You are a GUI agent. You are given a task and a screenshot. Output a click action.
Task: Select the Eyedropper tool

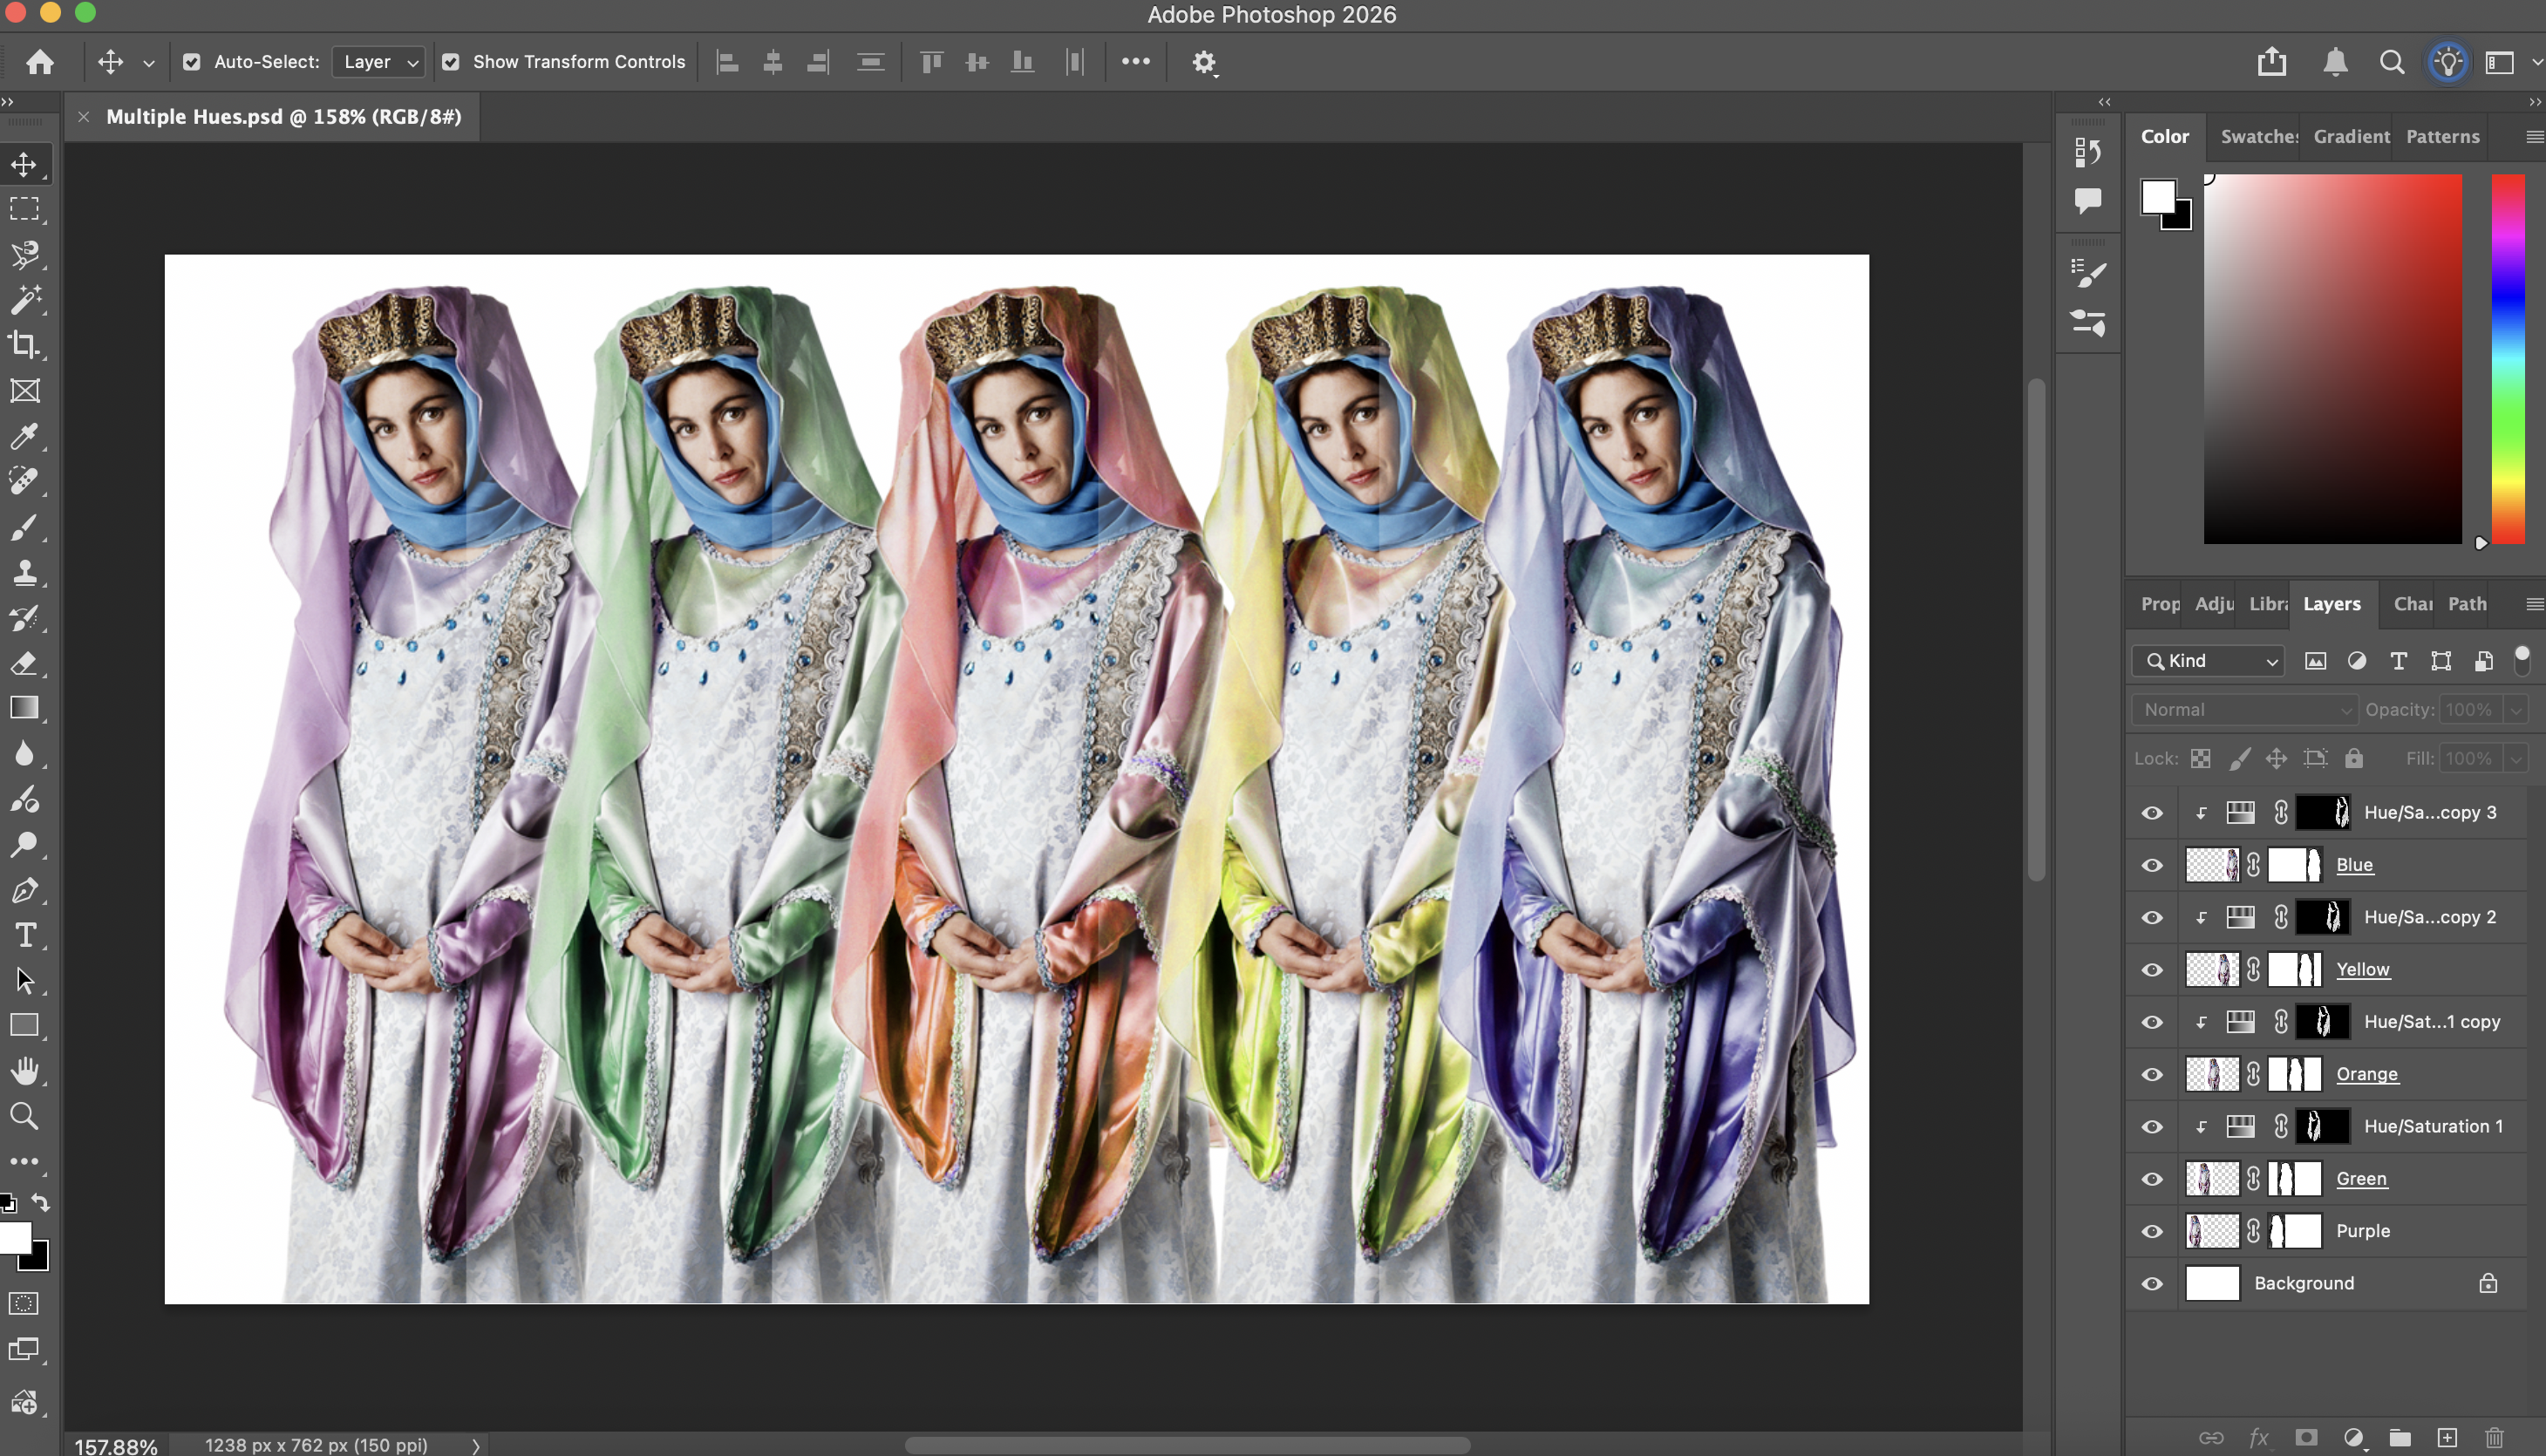coord(25,436)
